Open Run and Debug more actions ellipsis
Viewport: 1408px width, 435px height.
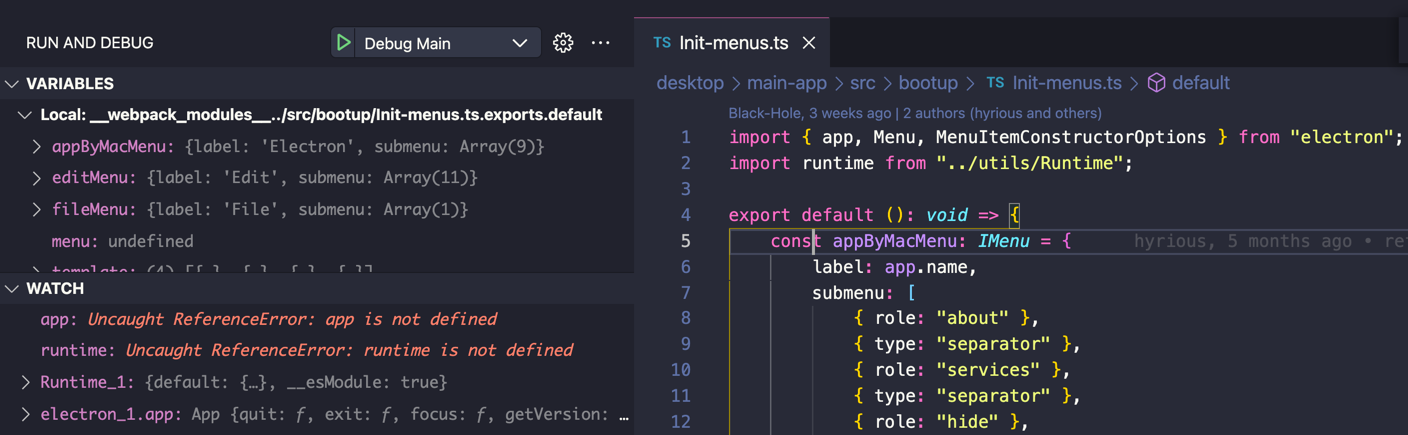(600, 43)
